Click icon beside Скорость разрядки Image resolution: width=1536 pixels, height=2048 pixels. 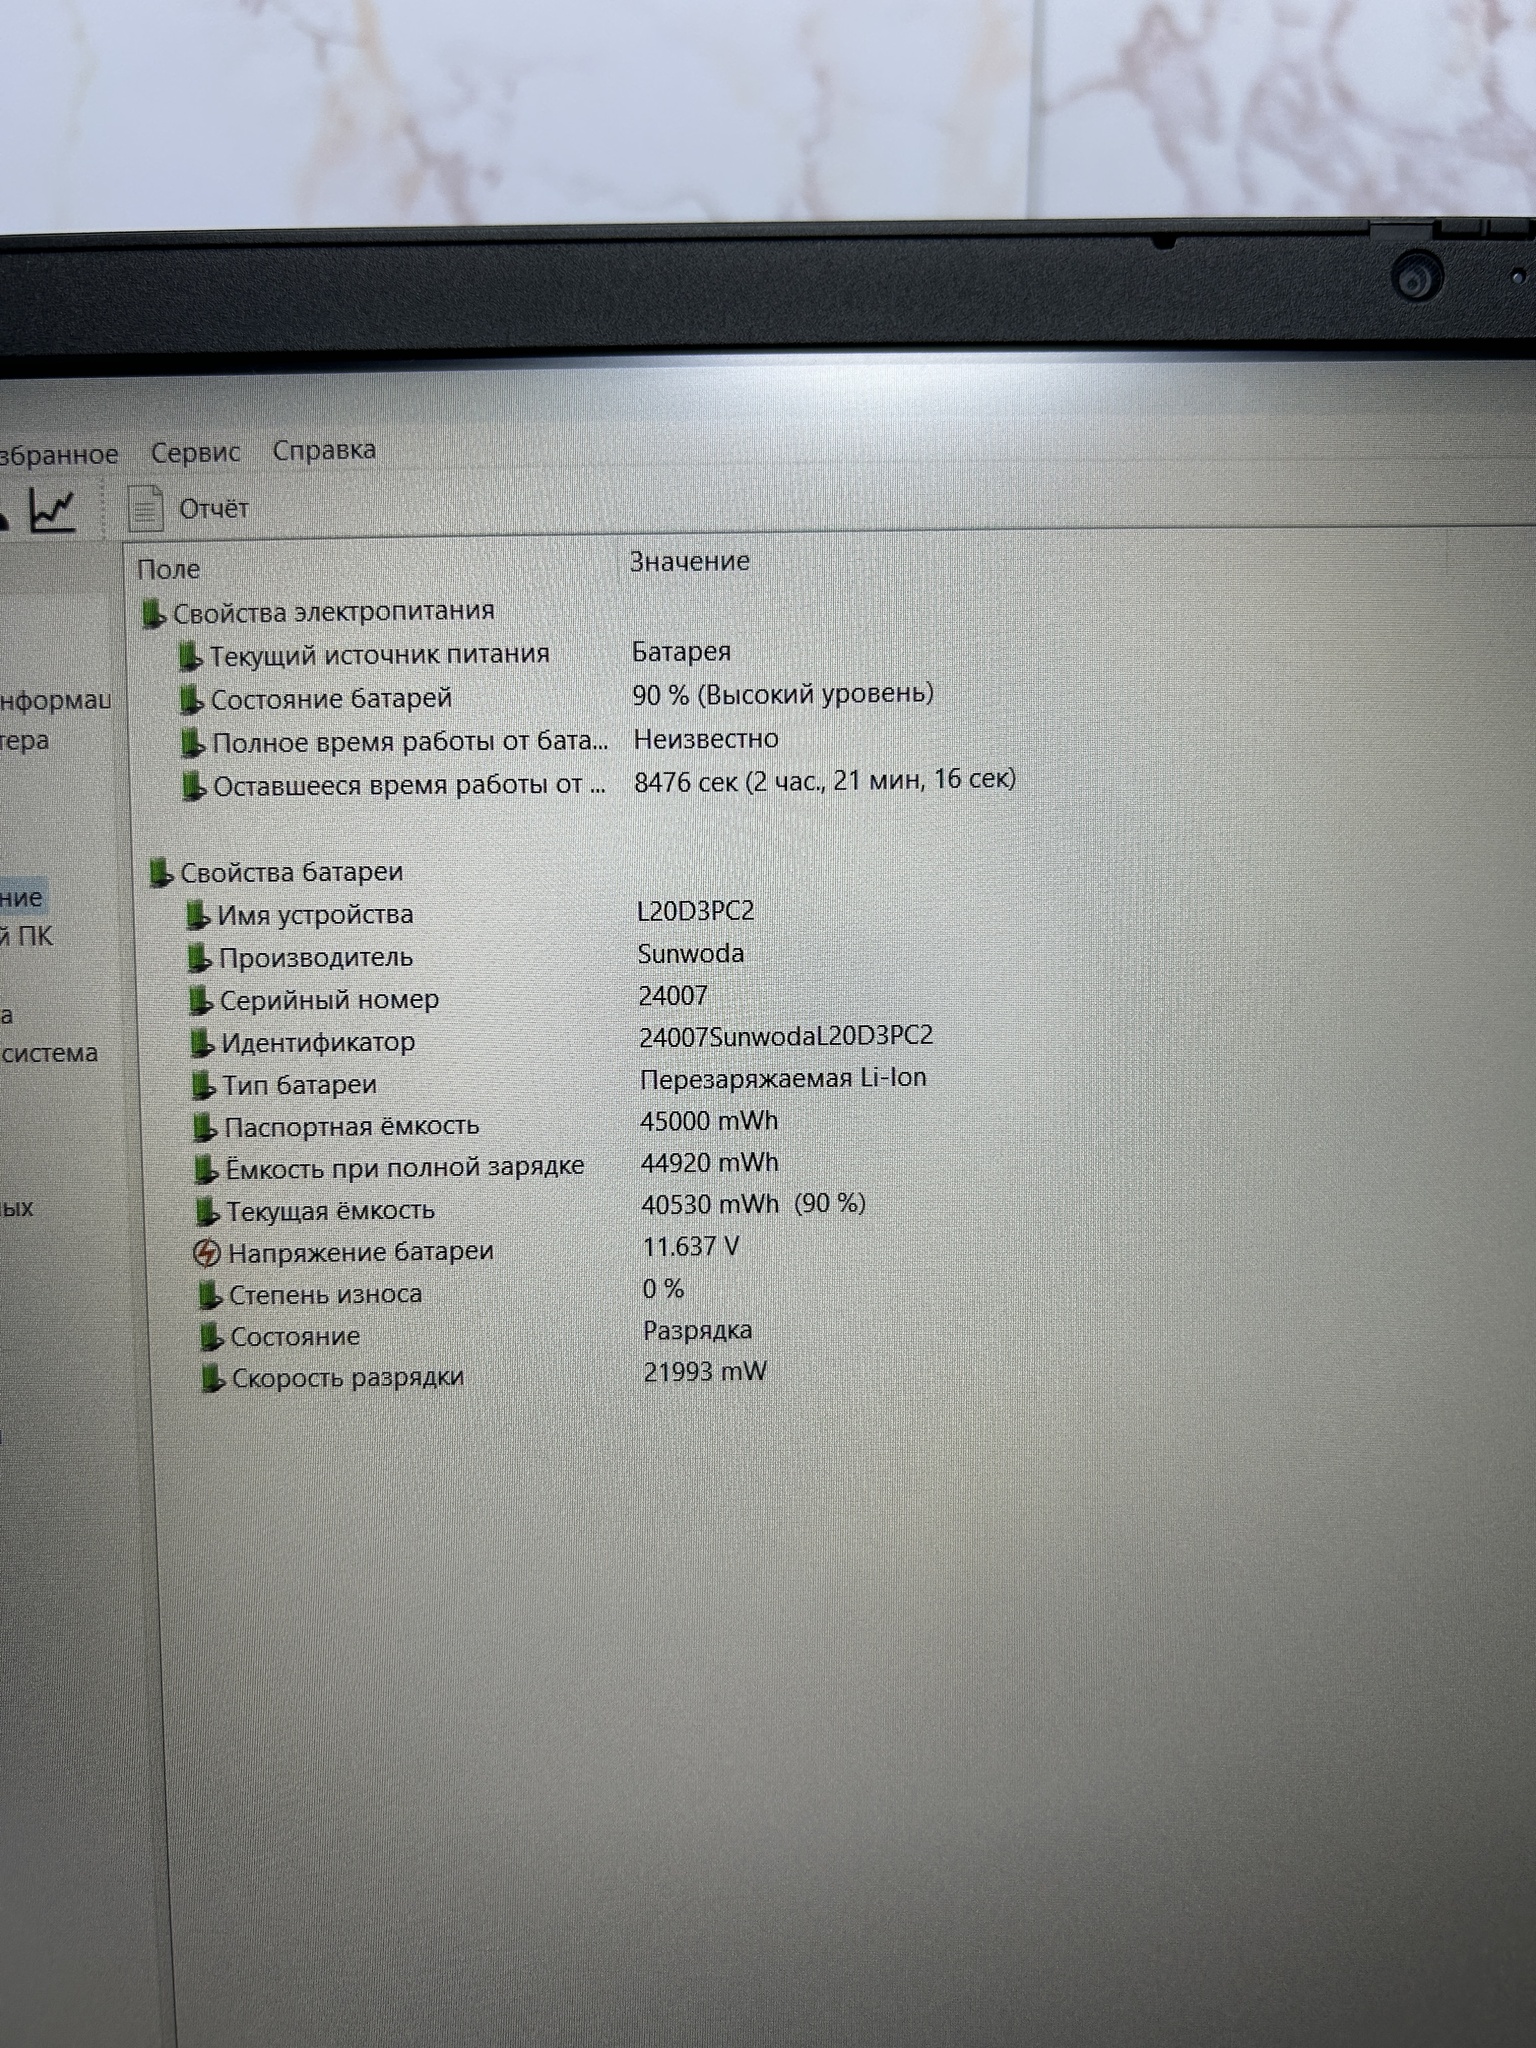tap(211, 1379)
